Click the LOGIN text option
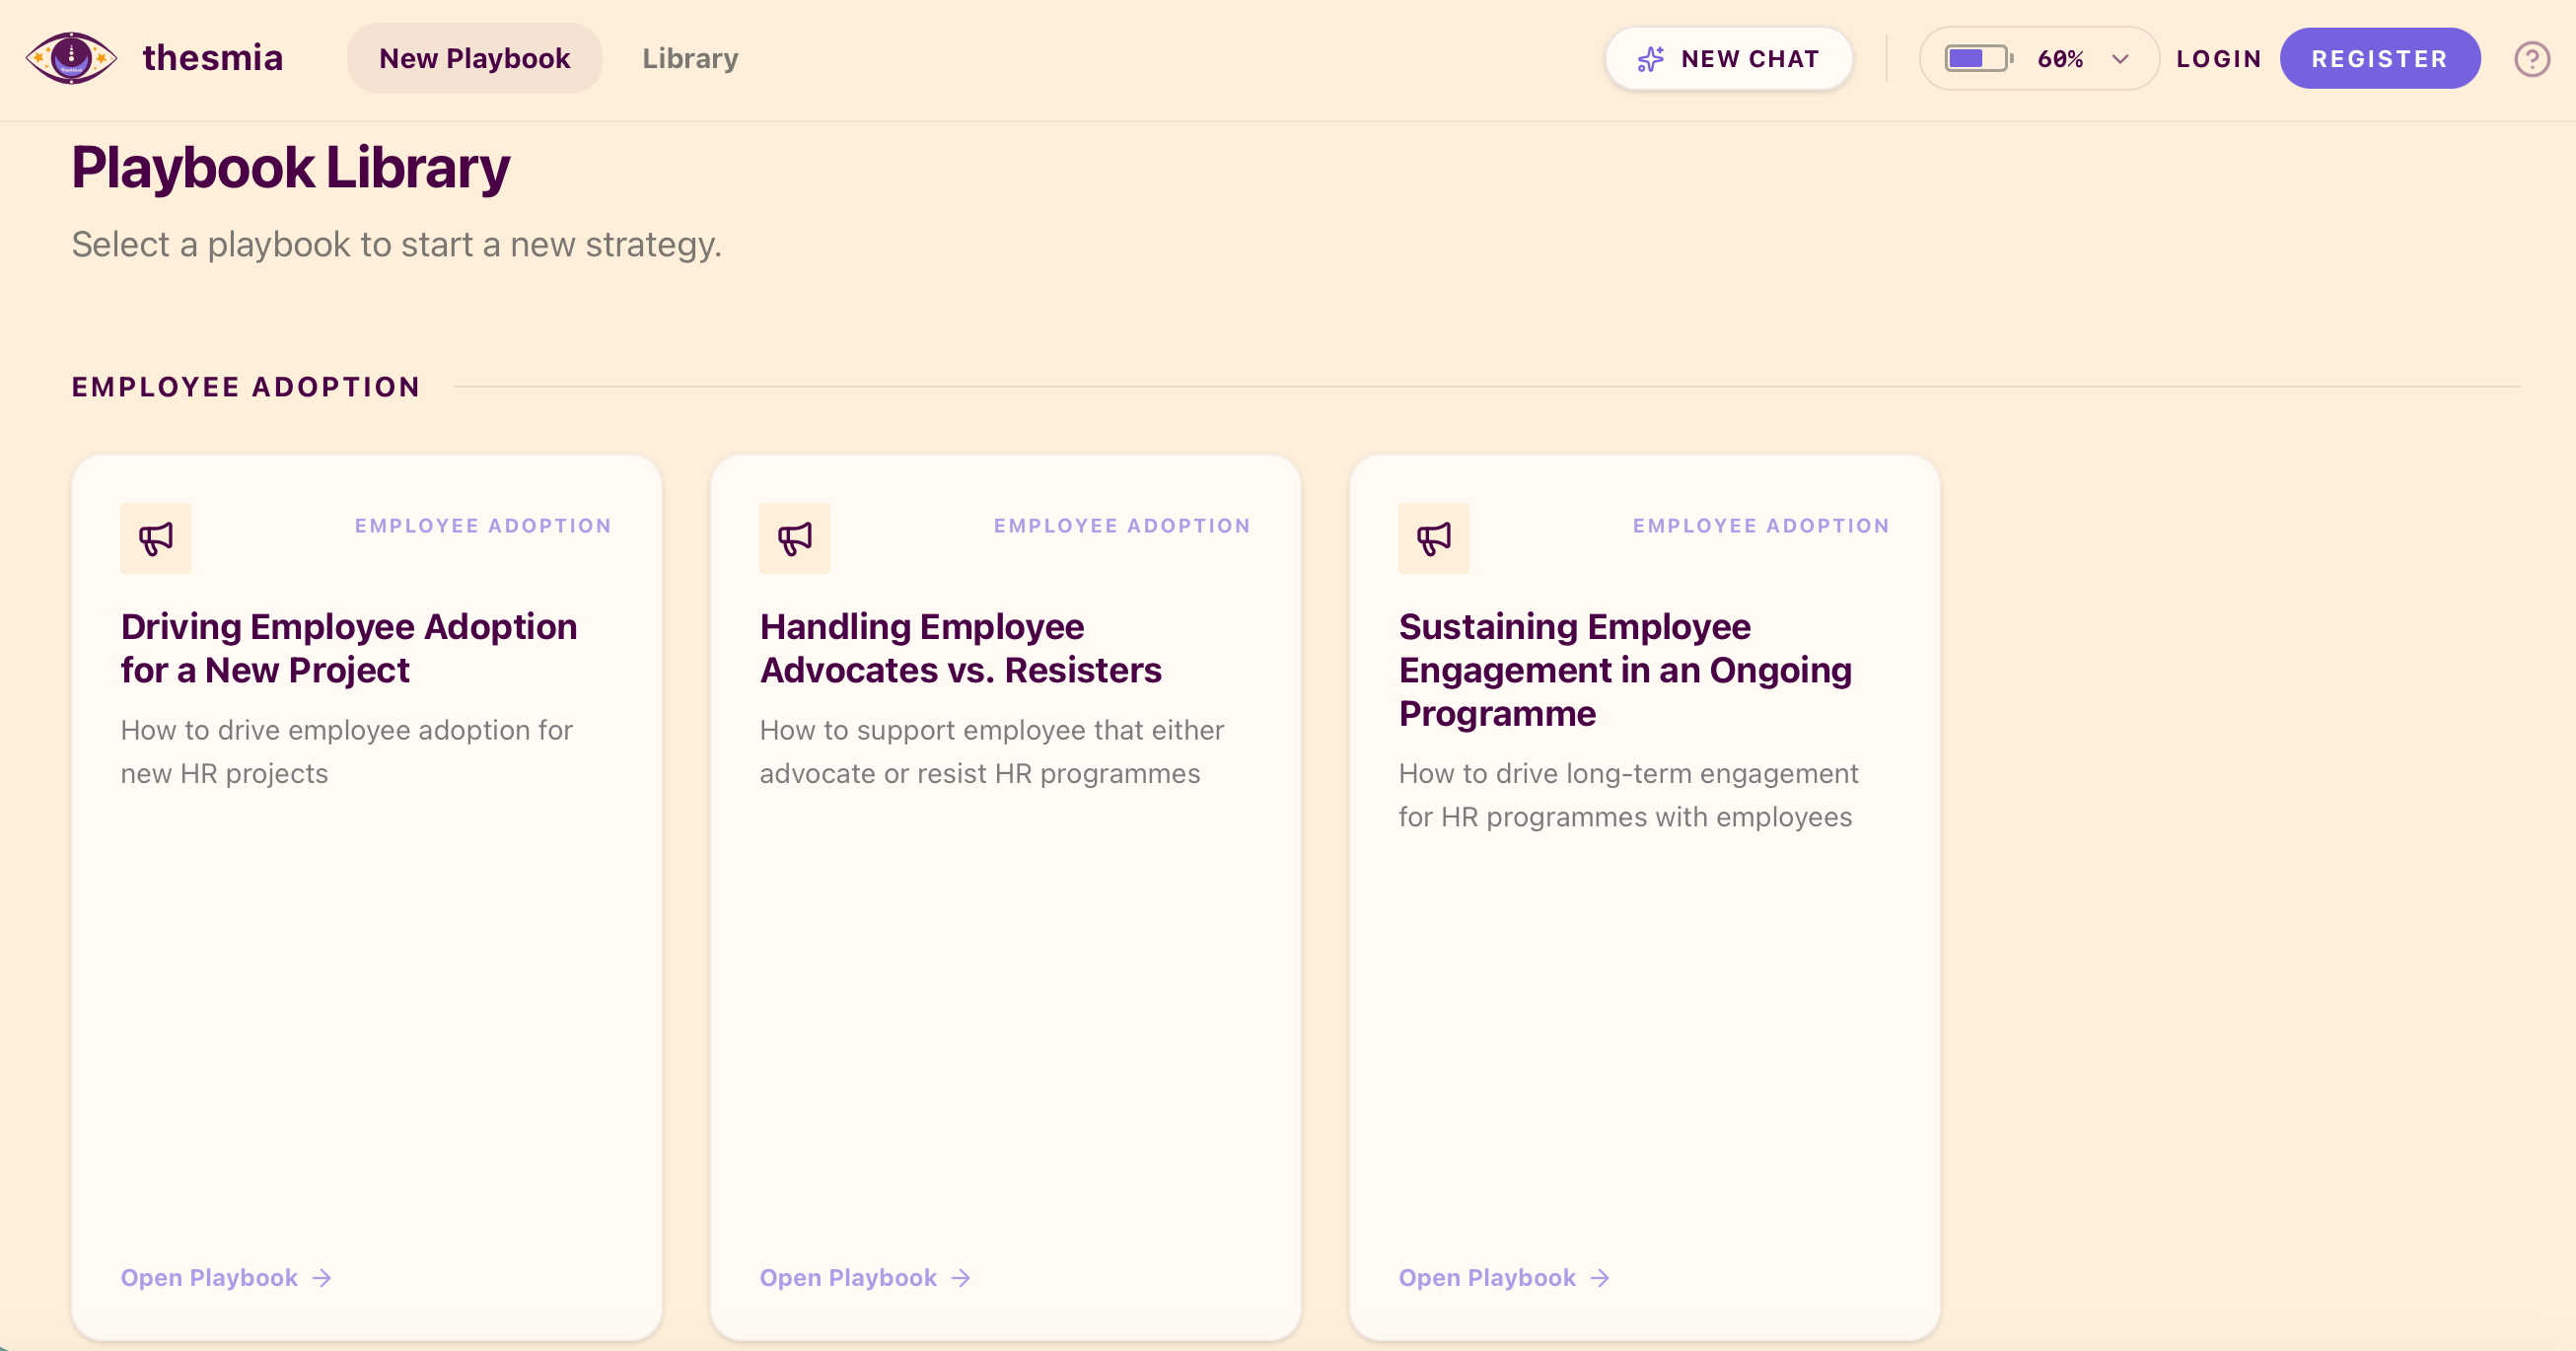The width and height of the screenshot is (2576, 1351). 2219,58
